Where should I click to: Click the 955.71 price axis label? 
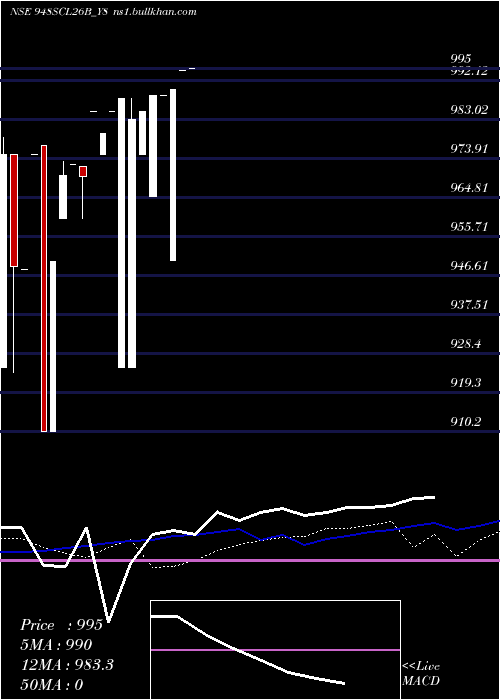[469, 227]
